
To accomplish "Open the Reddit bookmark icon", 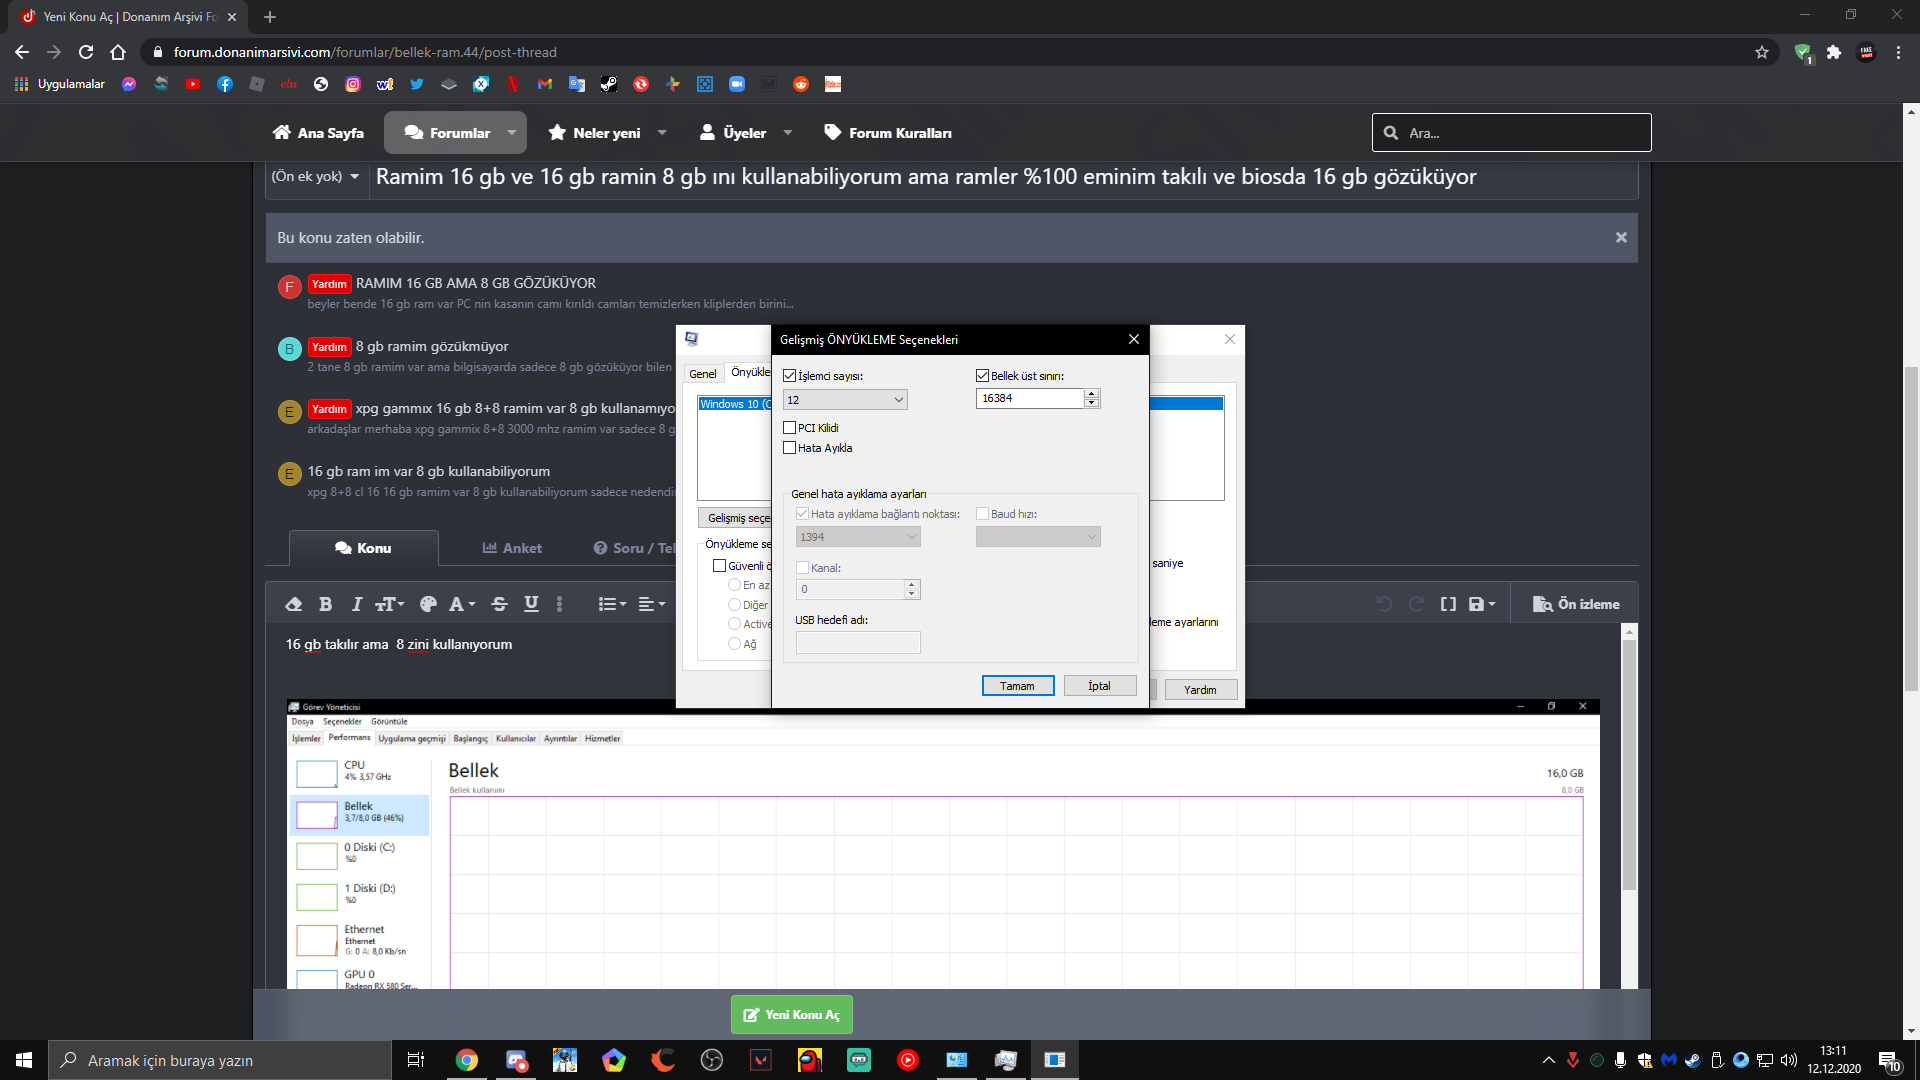I will tap(801, 84).
